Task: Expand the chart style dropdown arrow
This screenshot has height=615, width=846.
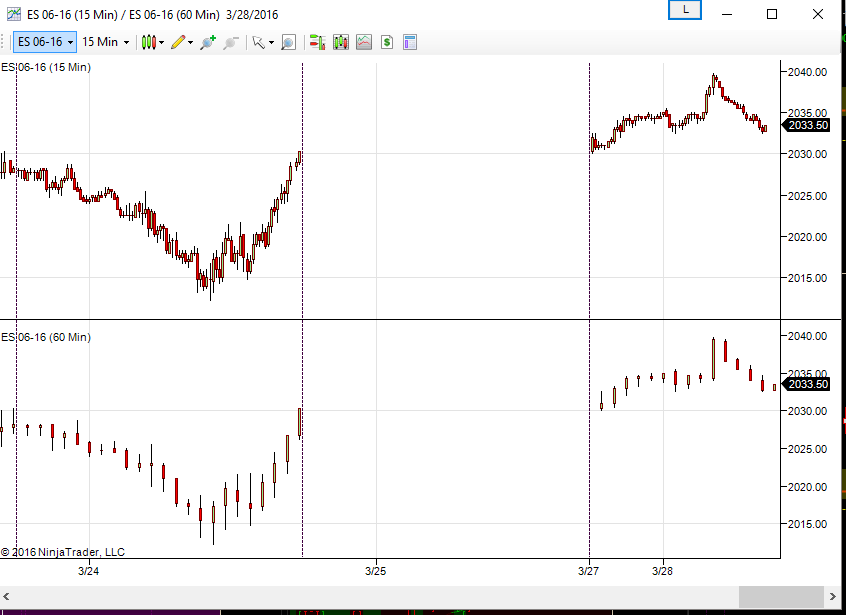Action: tap(161, 43)
